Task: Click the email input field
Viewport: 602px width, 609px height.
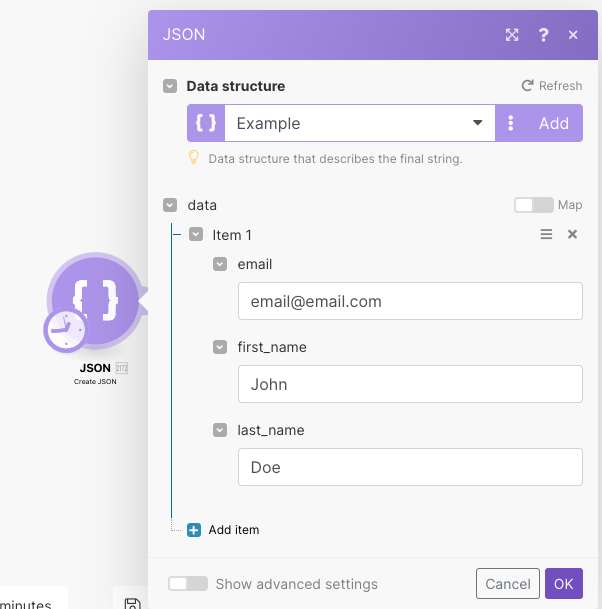Action: coord(410,301)
